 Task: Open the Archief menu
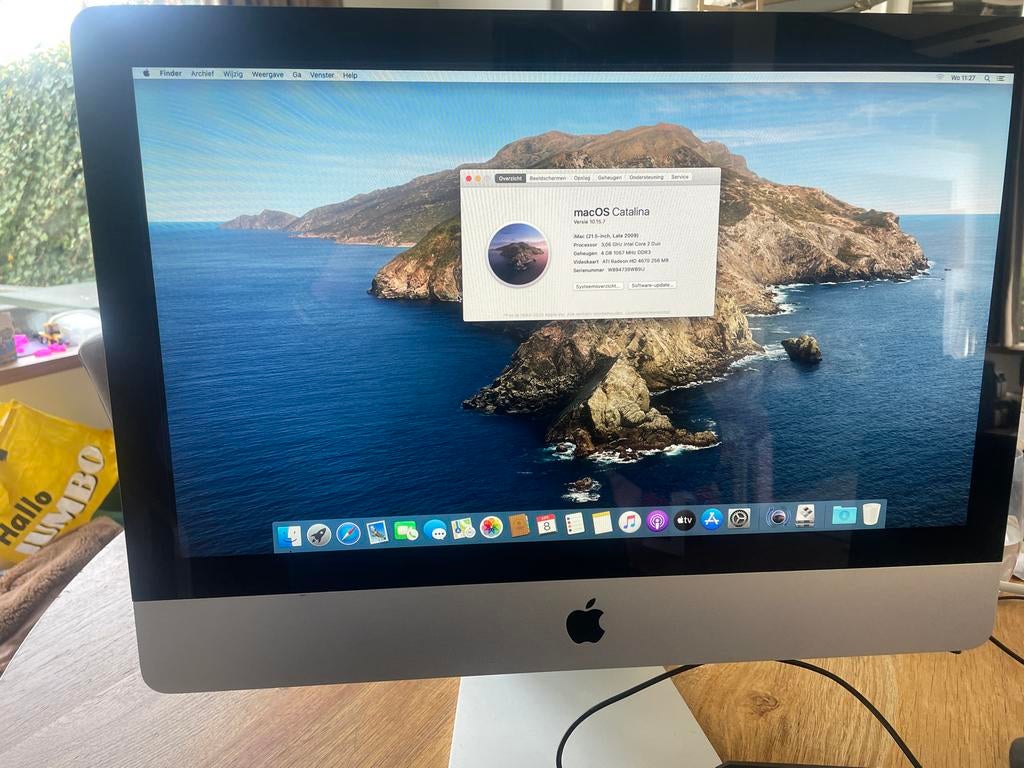coord(202,74)
